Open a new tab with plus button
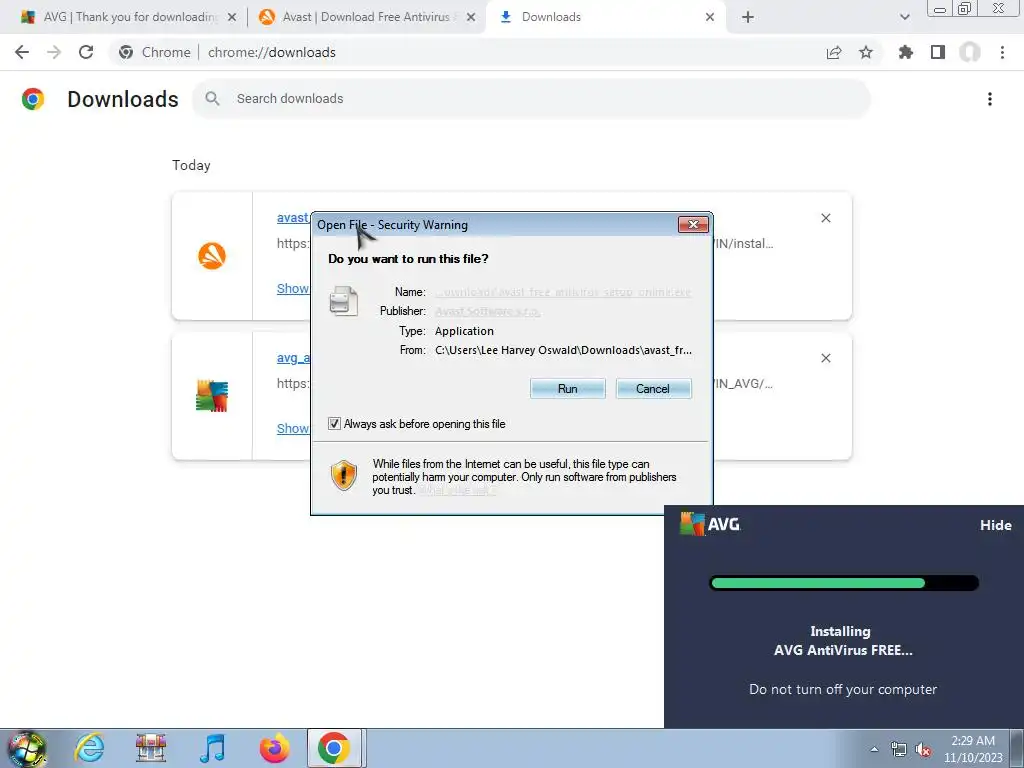The image size is (1024, 768). tap(748, 17)
